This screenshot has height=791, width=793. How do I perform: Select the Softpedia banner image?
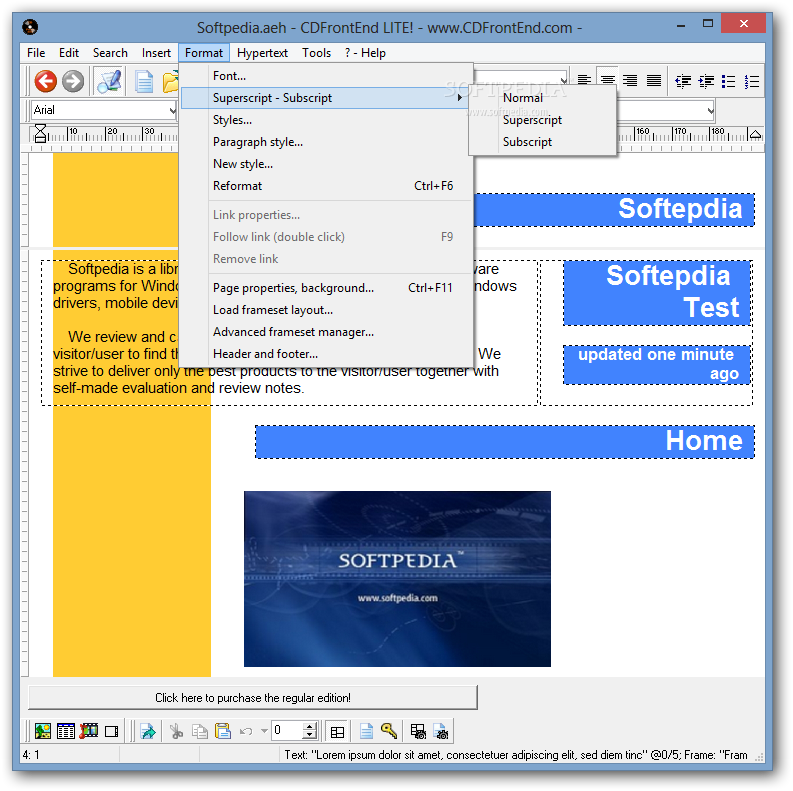tap(398, 579)
